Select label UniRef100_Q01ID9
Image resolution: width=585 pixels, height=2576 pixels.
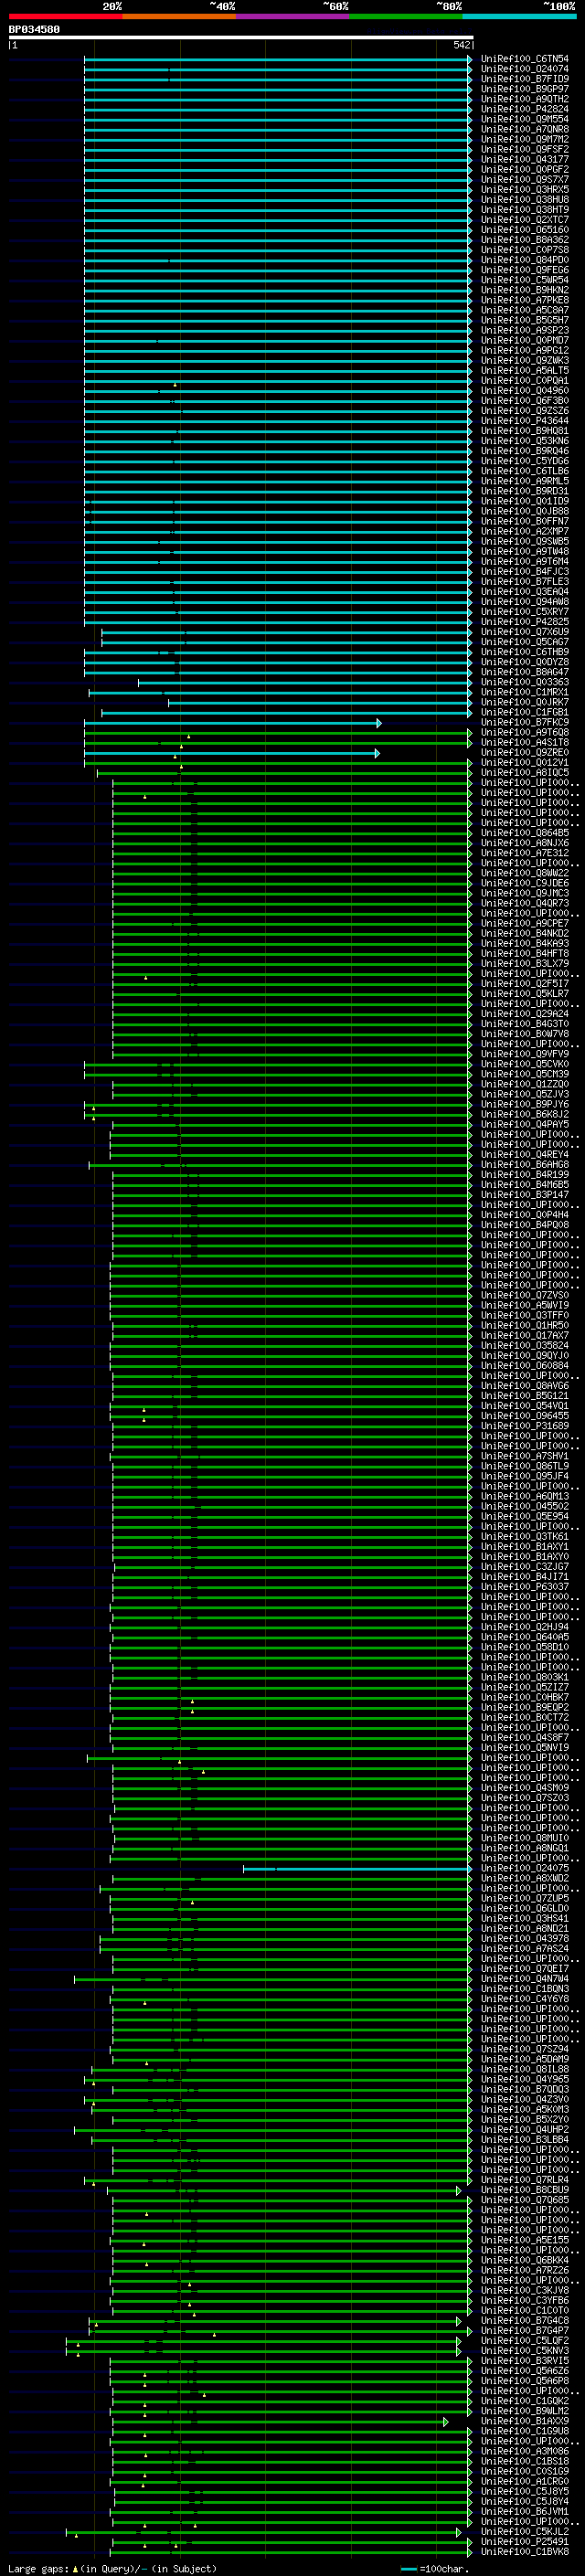coord(525,501)
